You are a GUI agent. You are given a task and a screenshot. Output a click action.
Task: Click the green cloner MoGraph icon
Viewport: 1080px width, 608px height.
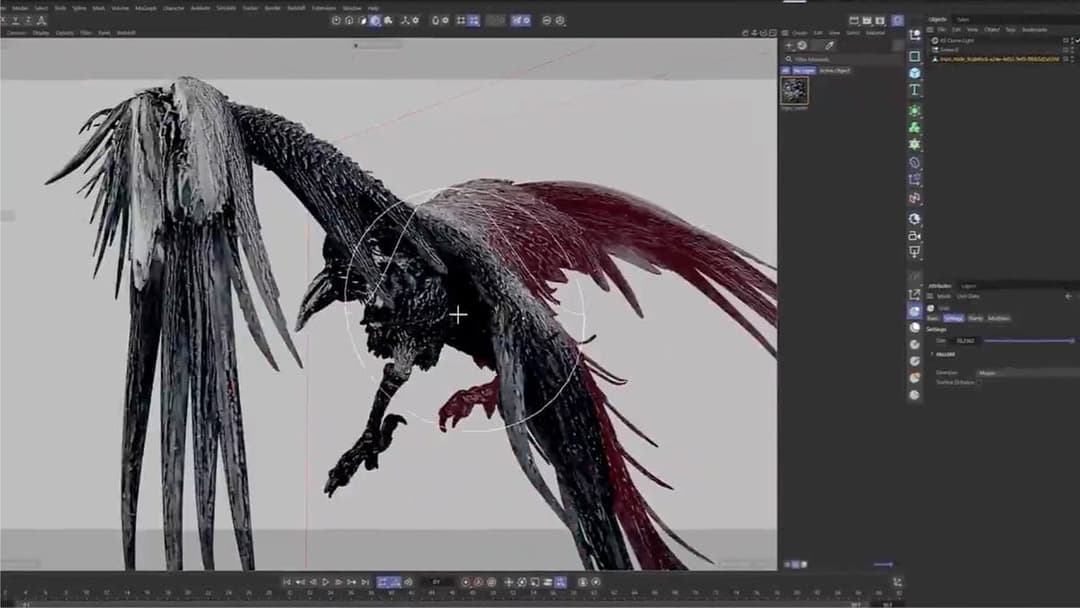915,127
